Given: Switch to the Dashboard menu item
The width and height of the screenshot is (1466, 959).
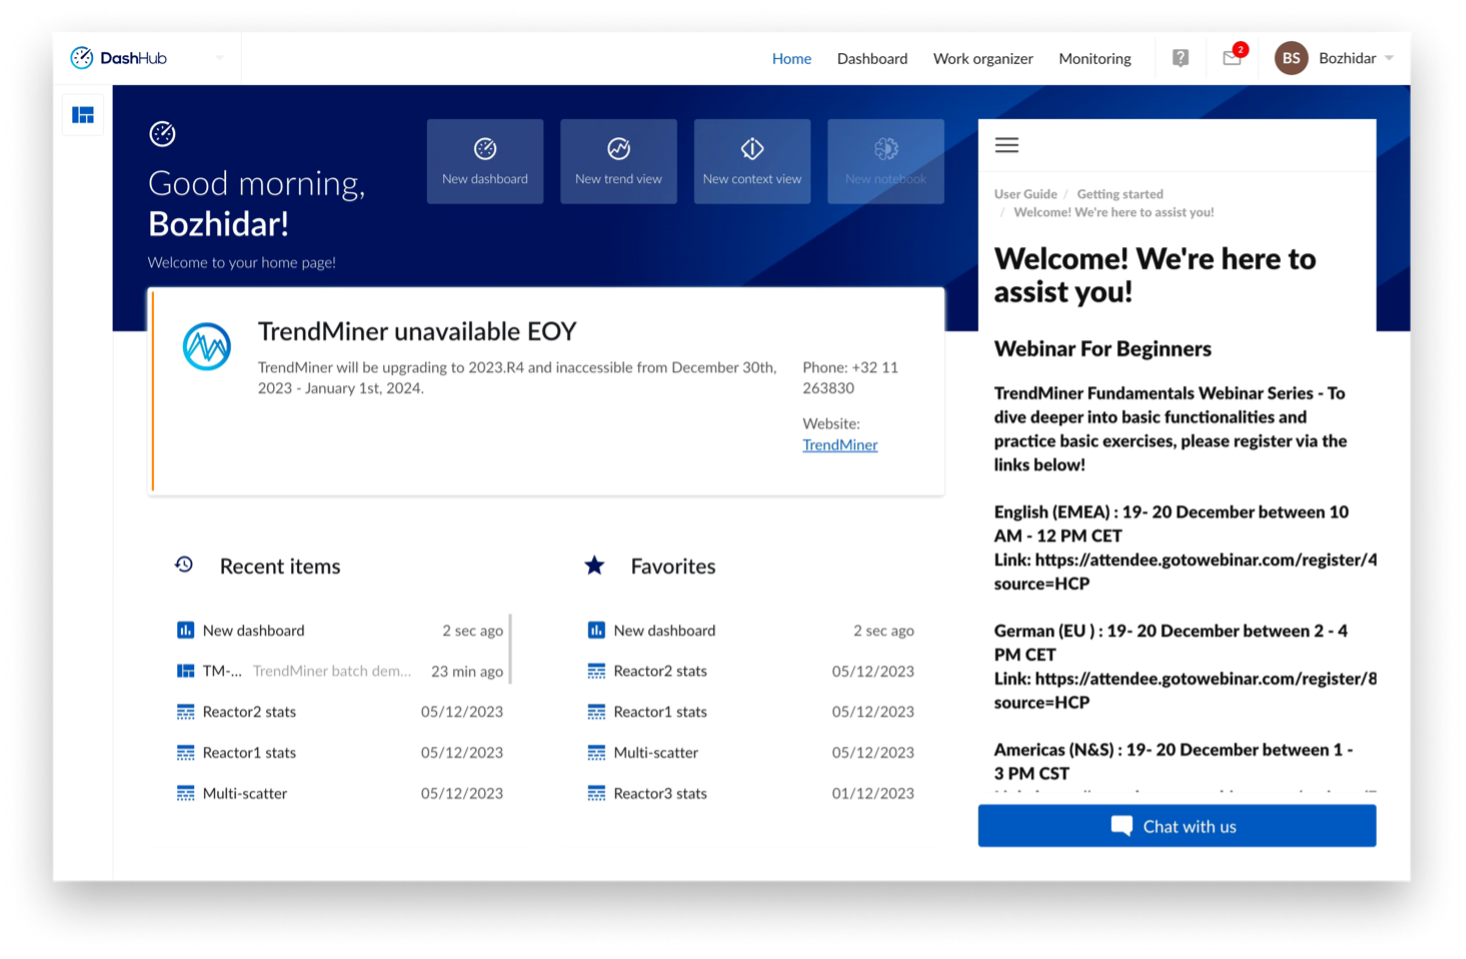Looking at the screenshot, I should pyautogui.click(x=872, y=59).
